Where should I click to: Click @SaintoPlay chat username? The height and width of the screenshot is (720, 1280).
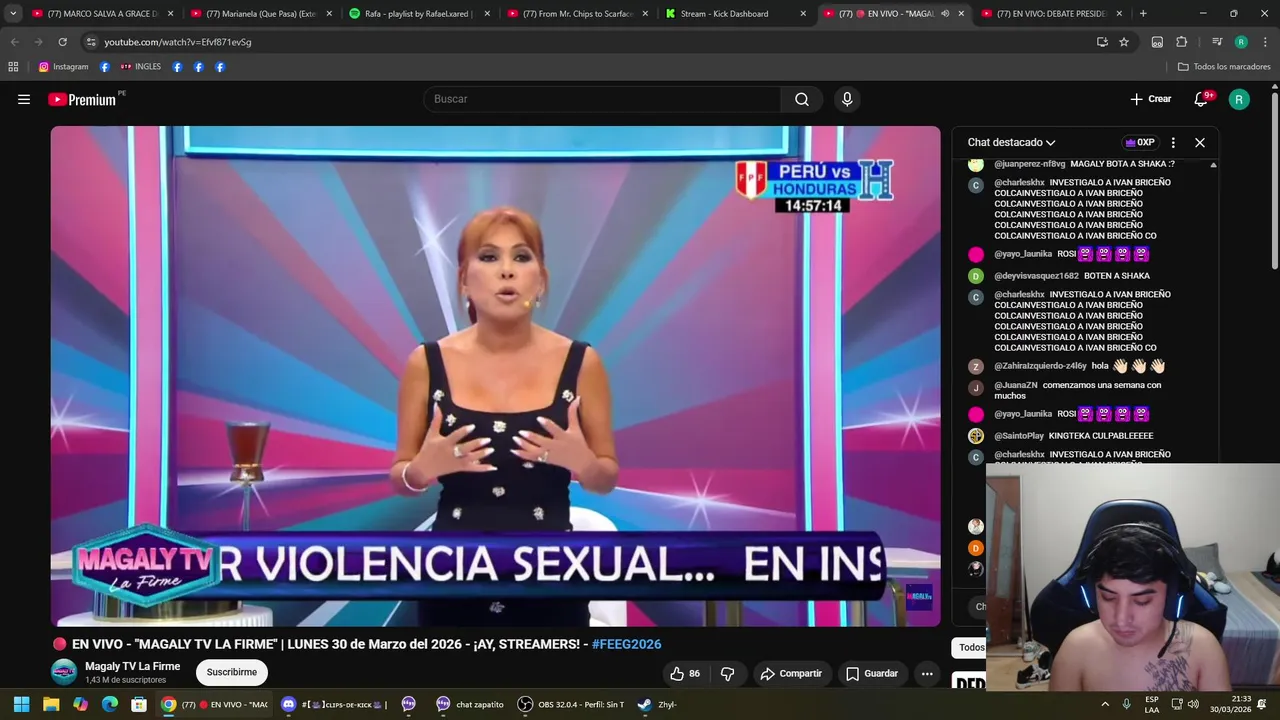click(1019, 436)
